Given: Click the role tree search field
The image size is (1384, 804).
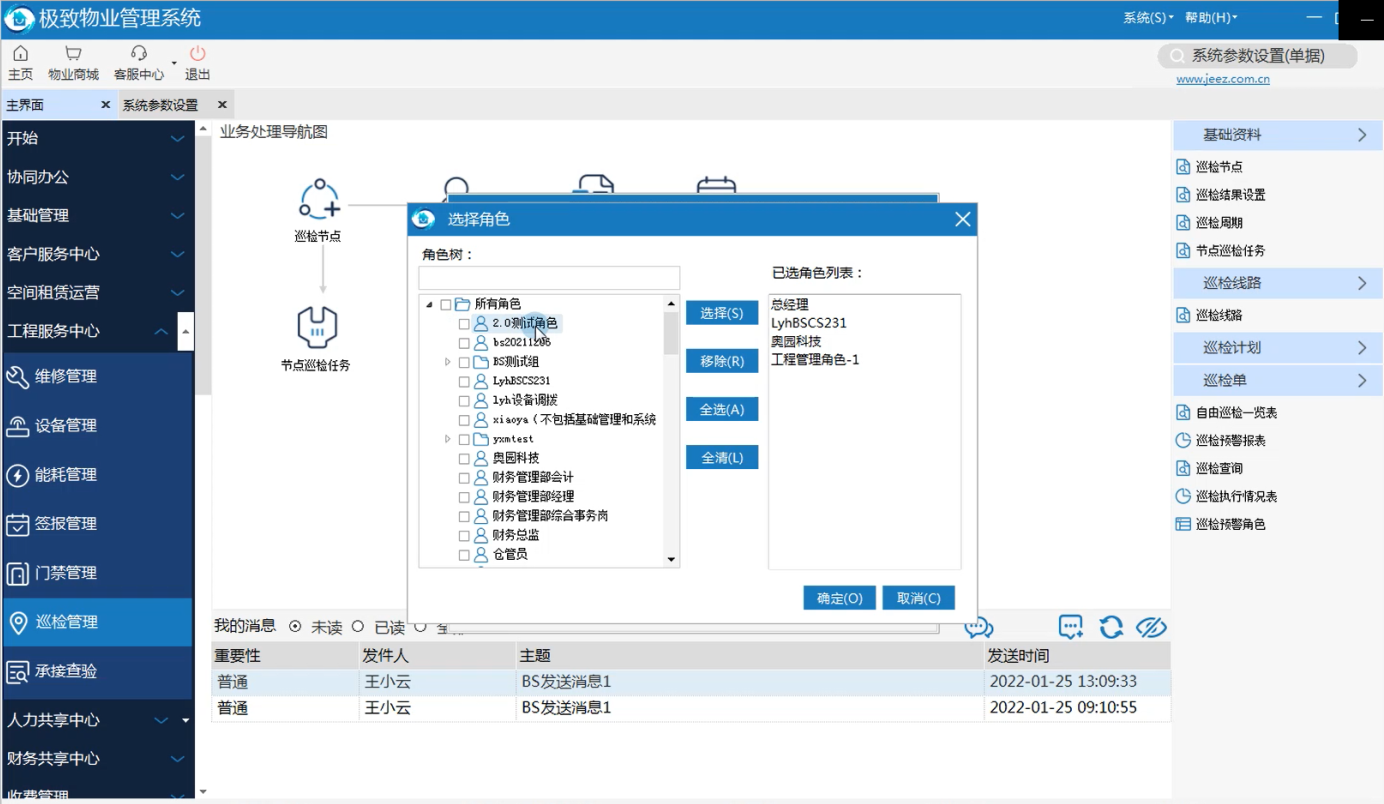Looking at the screenshot, I should 549,278.
